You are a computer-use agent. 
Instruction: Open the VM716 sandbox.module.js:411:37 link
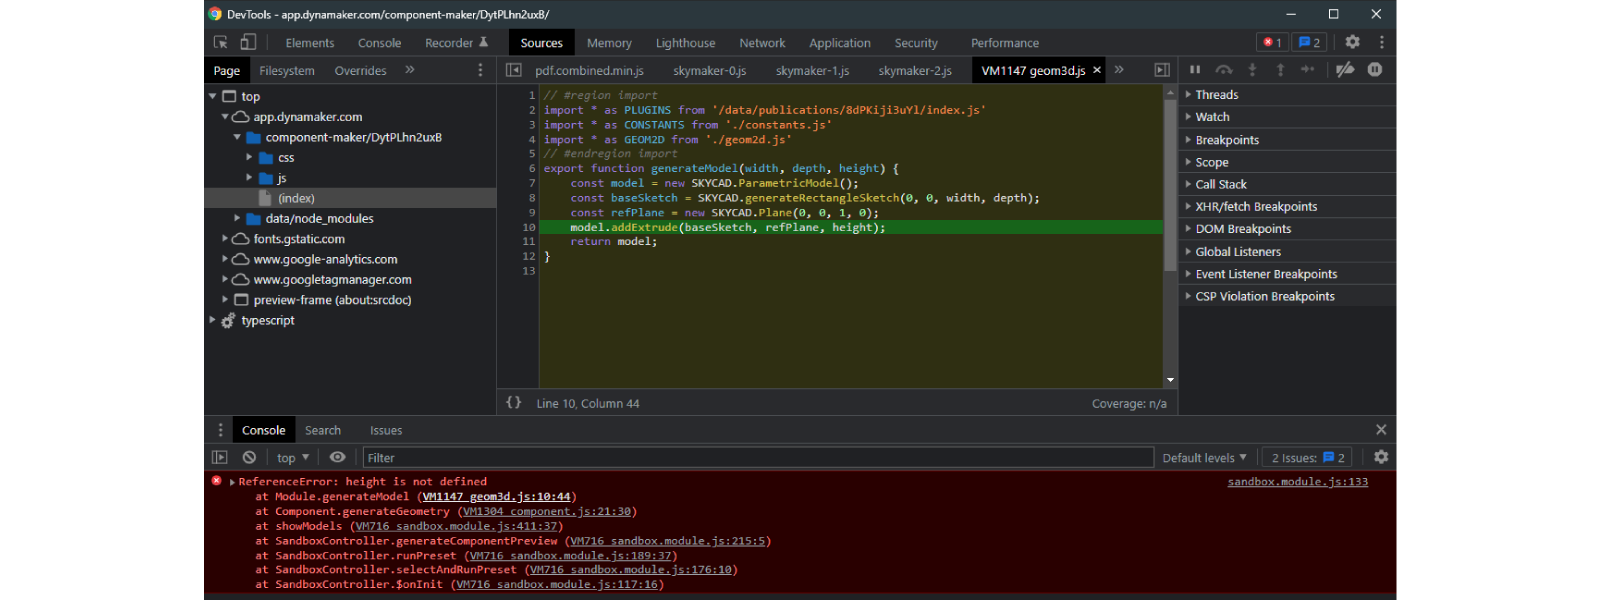458,526
